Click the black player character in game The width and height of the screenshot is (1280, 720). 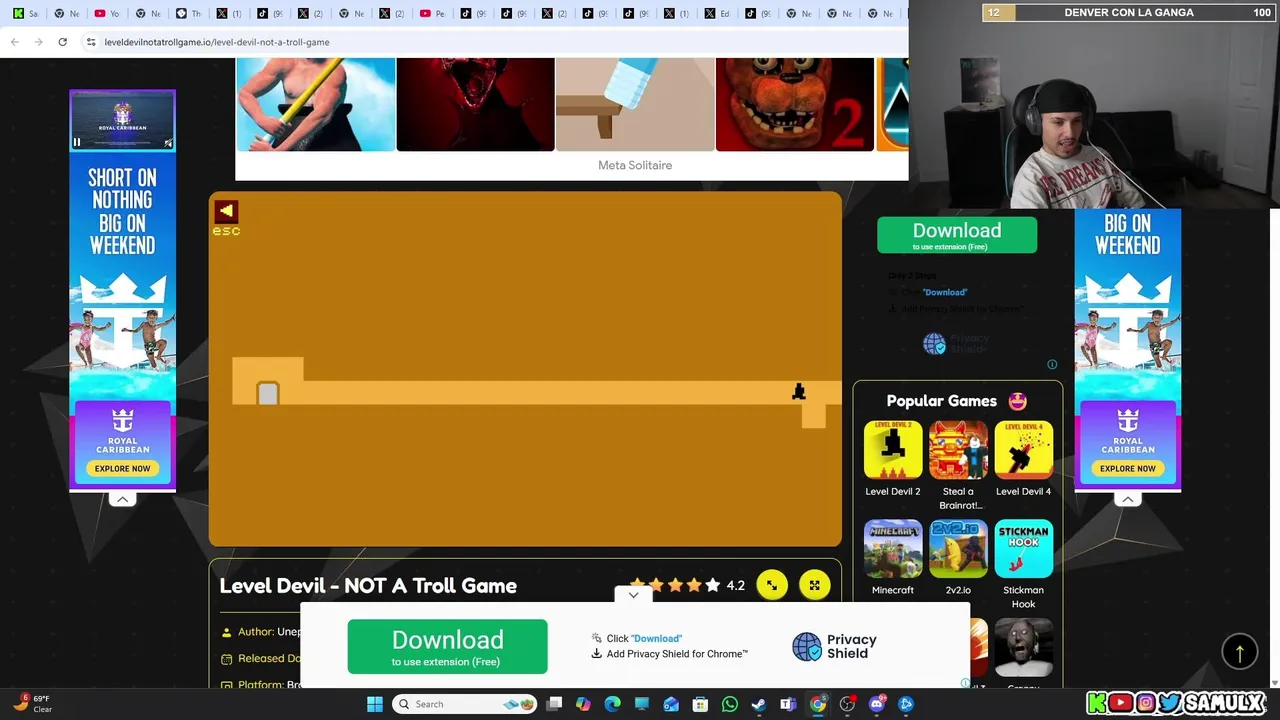click(x=799, y=392)
